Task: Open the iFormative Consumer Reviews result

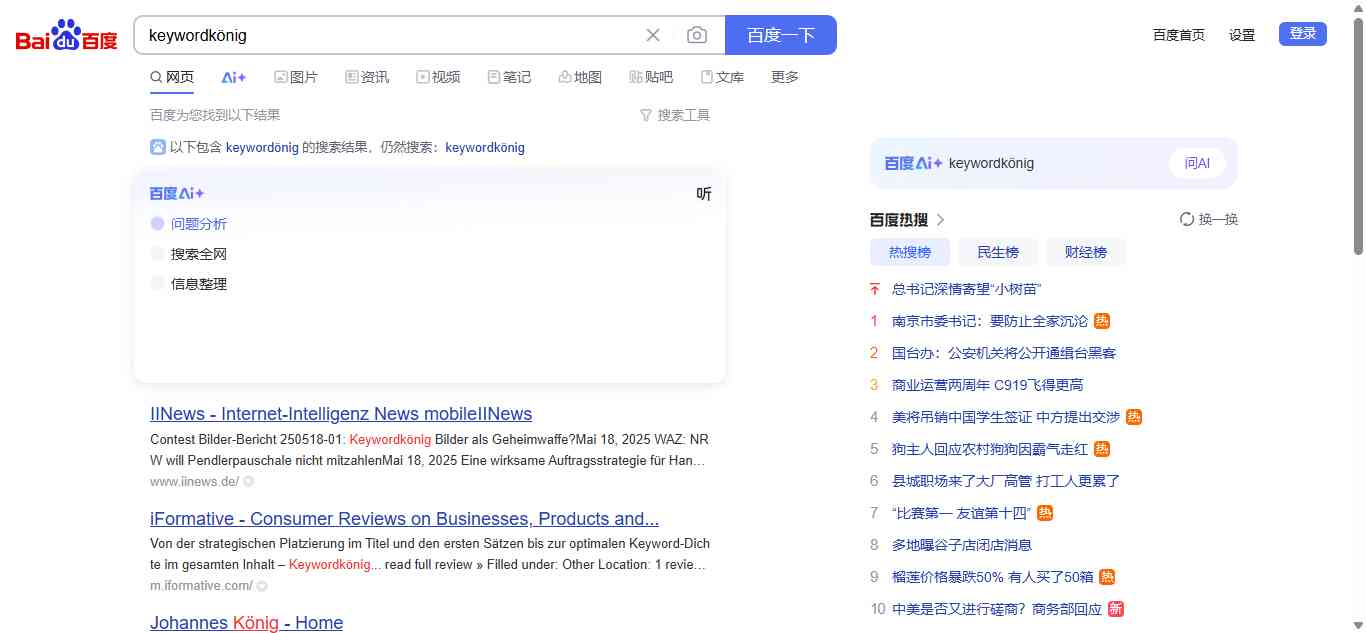Action: pos(404,519)
